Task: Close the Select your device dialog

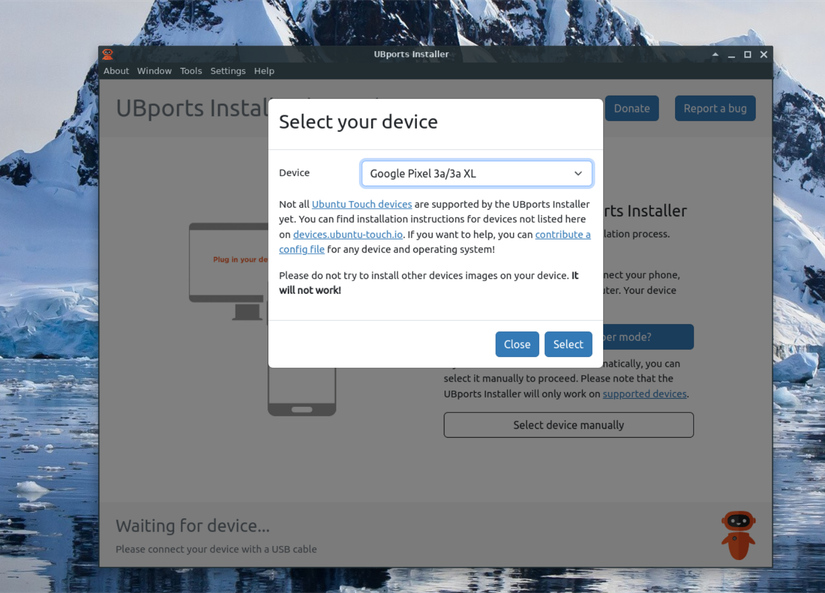Action: (x=517, y=343)
